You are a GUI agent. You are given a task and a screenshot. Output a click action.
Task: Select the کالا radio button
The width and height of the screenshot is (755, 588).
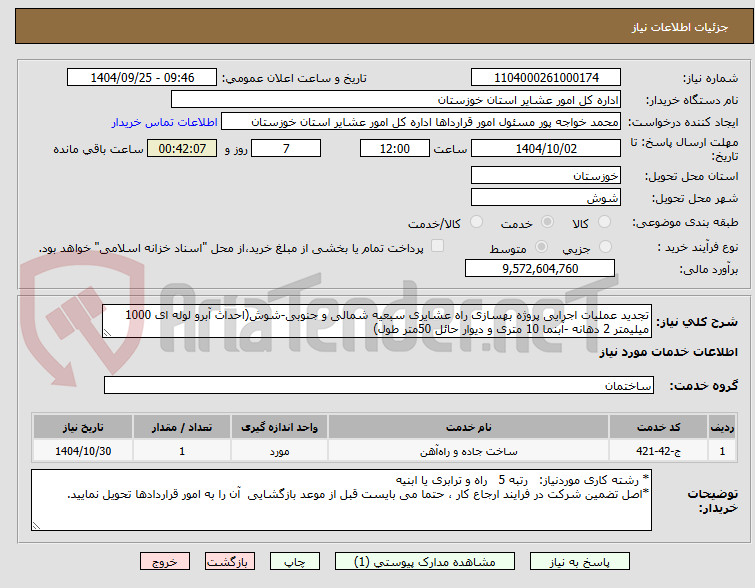pos(604,222)
